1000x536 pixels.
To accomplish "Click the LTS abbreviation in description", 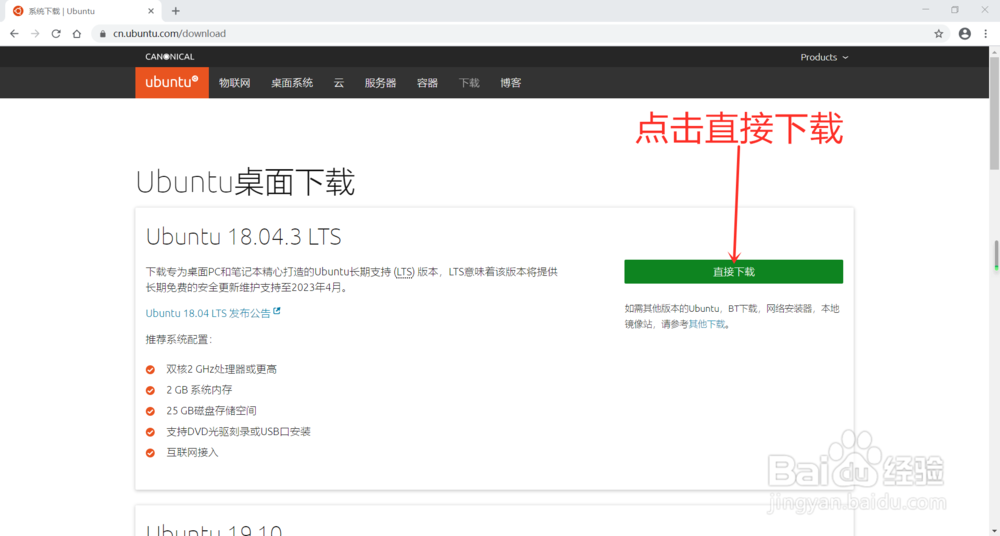I will click(404, 272).
